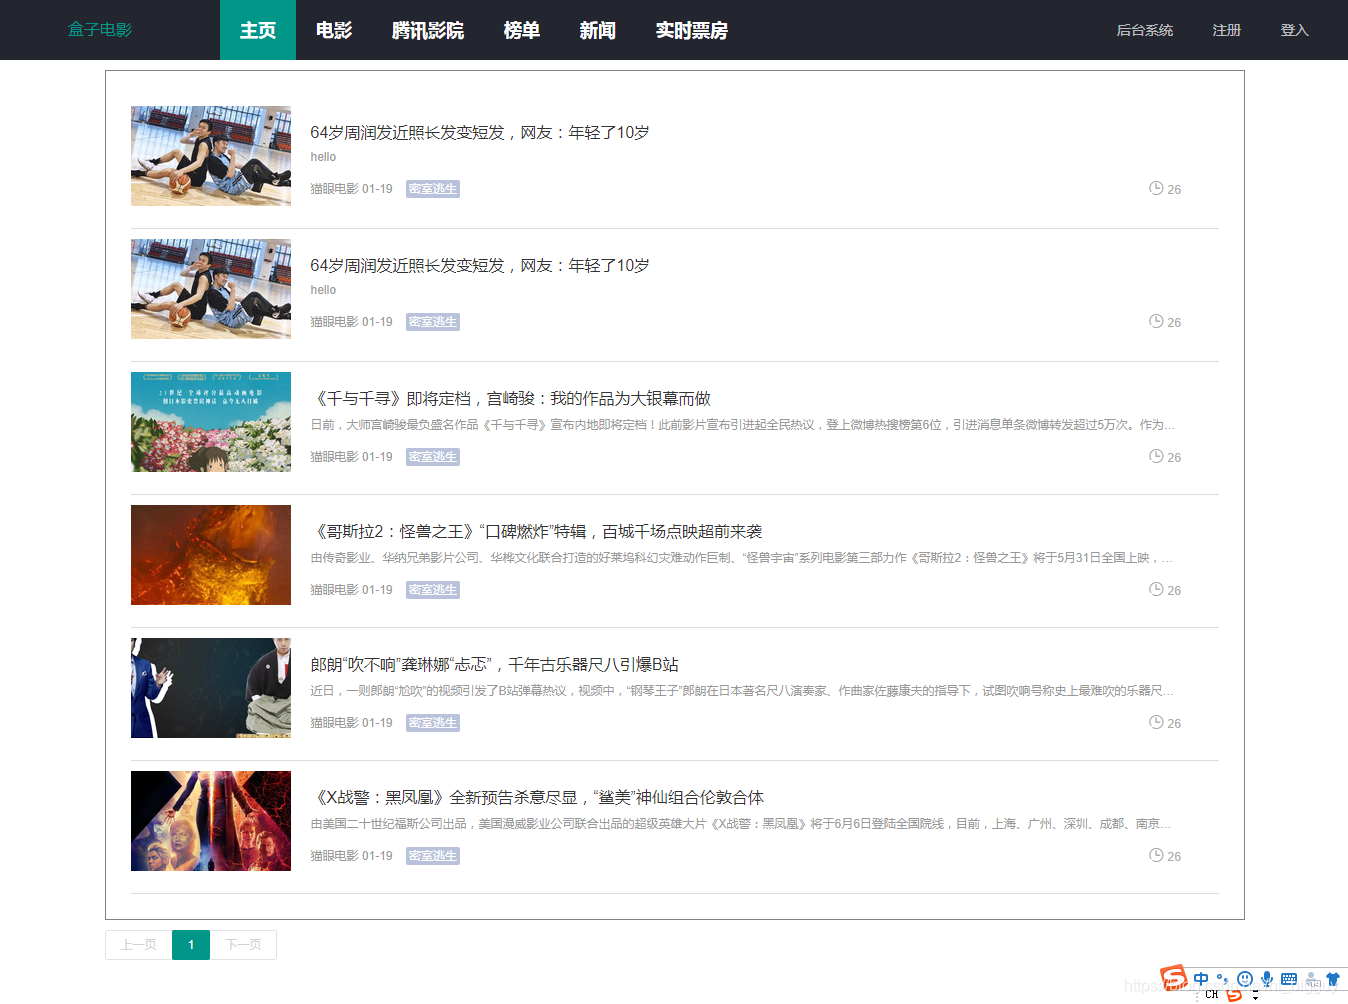This screenshot has height=1004, width=1348.
Task: Open the 榜单 menu in the navigation bar
Action: (x=521, y=30)
